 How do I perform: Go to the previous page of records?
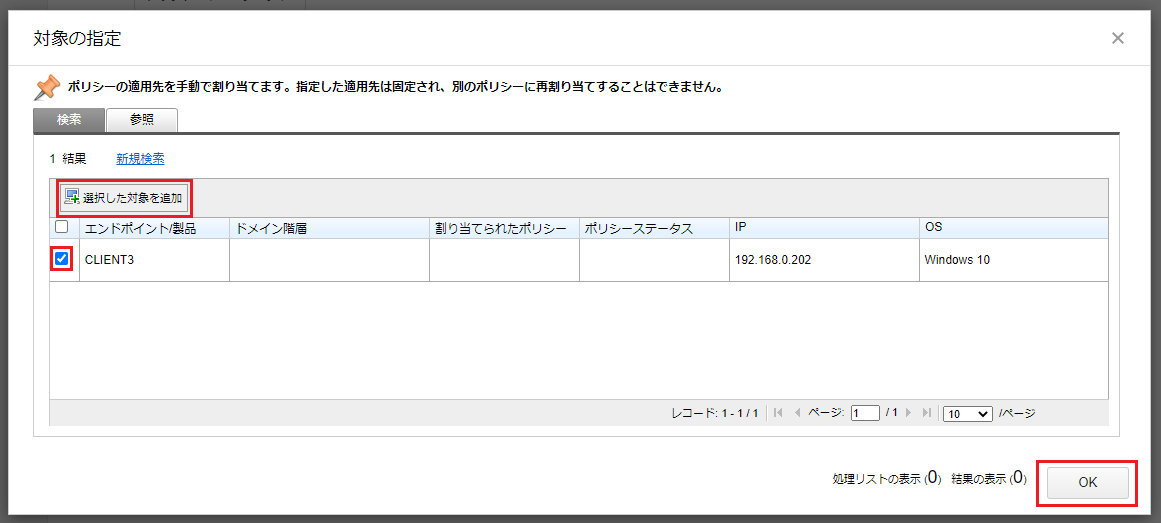[x=797, y=413]
